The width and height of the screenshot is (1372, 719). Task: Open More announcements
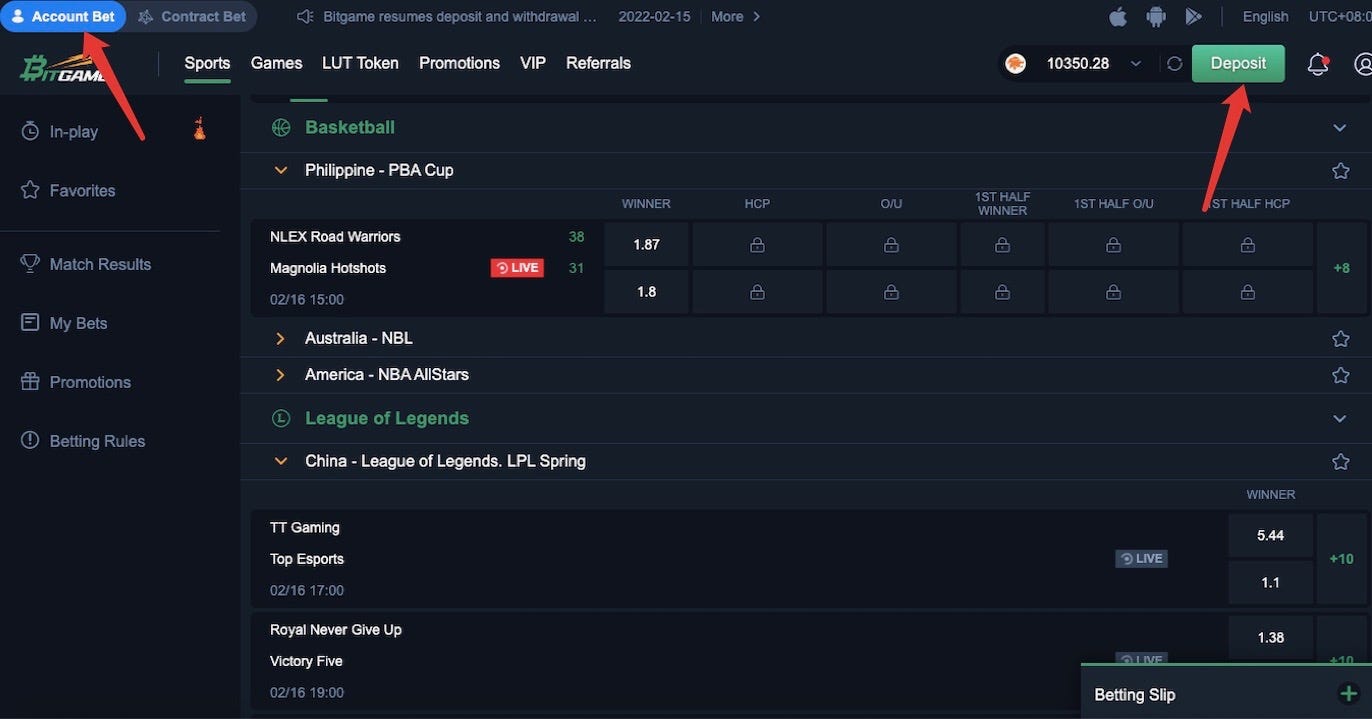[736, 16]
